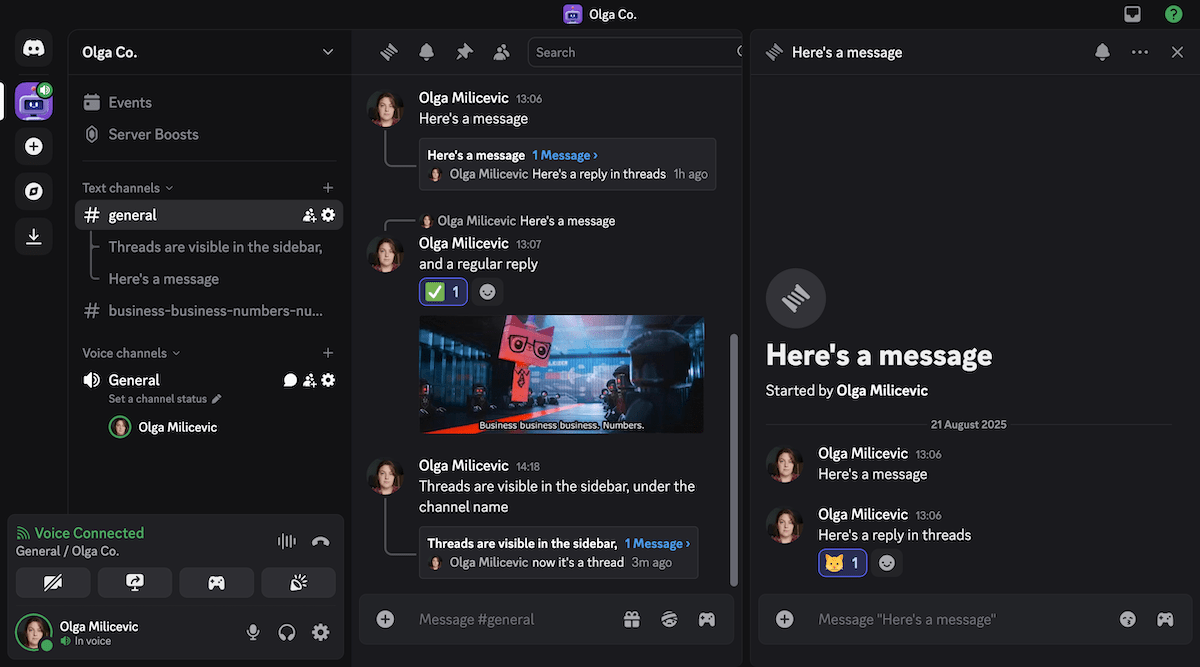Edit #general channel settings gear
The height and width of the screenshot is (667, 1200).
[328, 215]
